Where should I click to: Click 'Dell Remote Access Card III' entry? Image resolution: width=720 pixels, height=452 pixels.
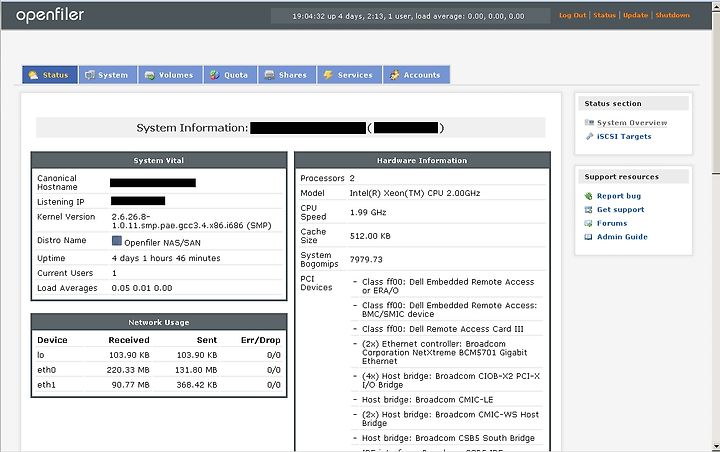point(443,329)
